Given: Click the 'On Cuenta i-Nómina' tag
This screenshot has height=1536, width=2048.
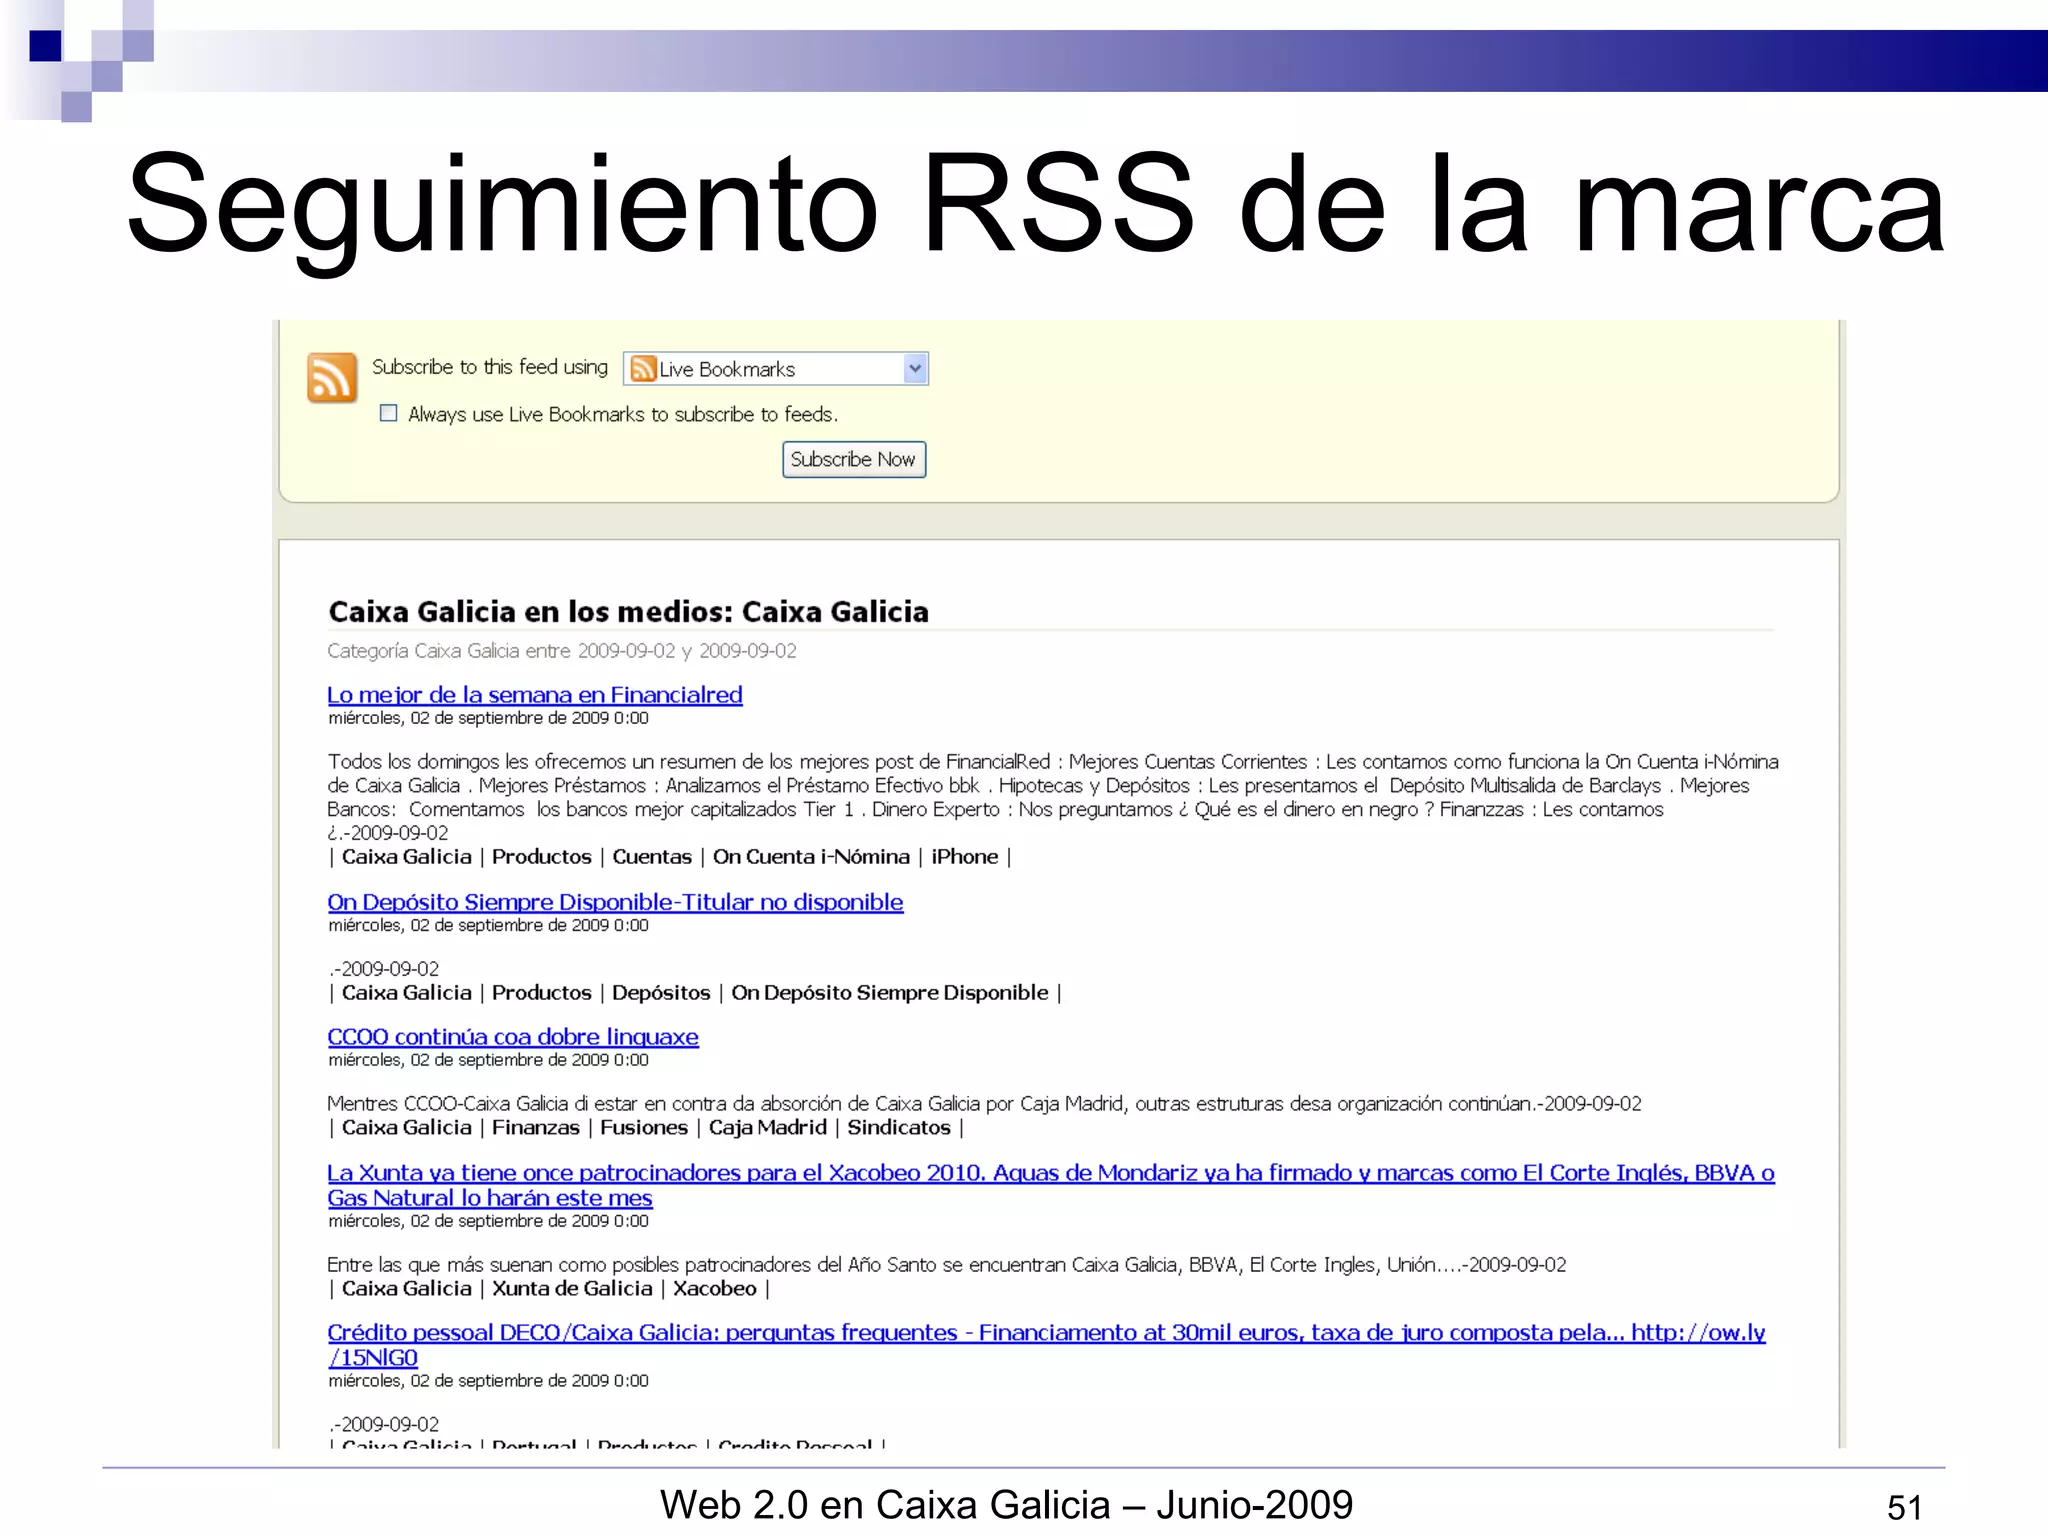Looking at the screenshot, I should tap(811, 857).
